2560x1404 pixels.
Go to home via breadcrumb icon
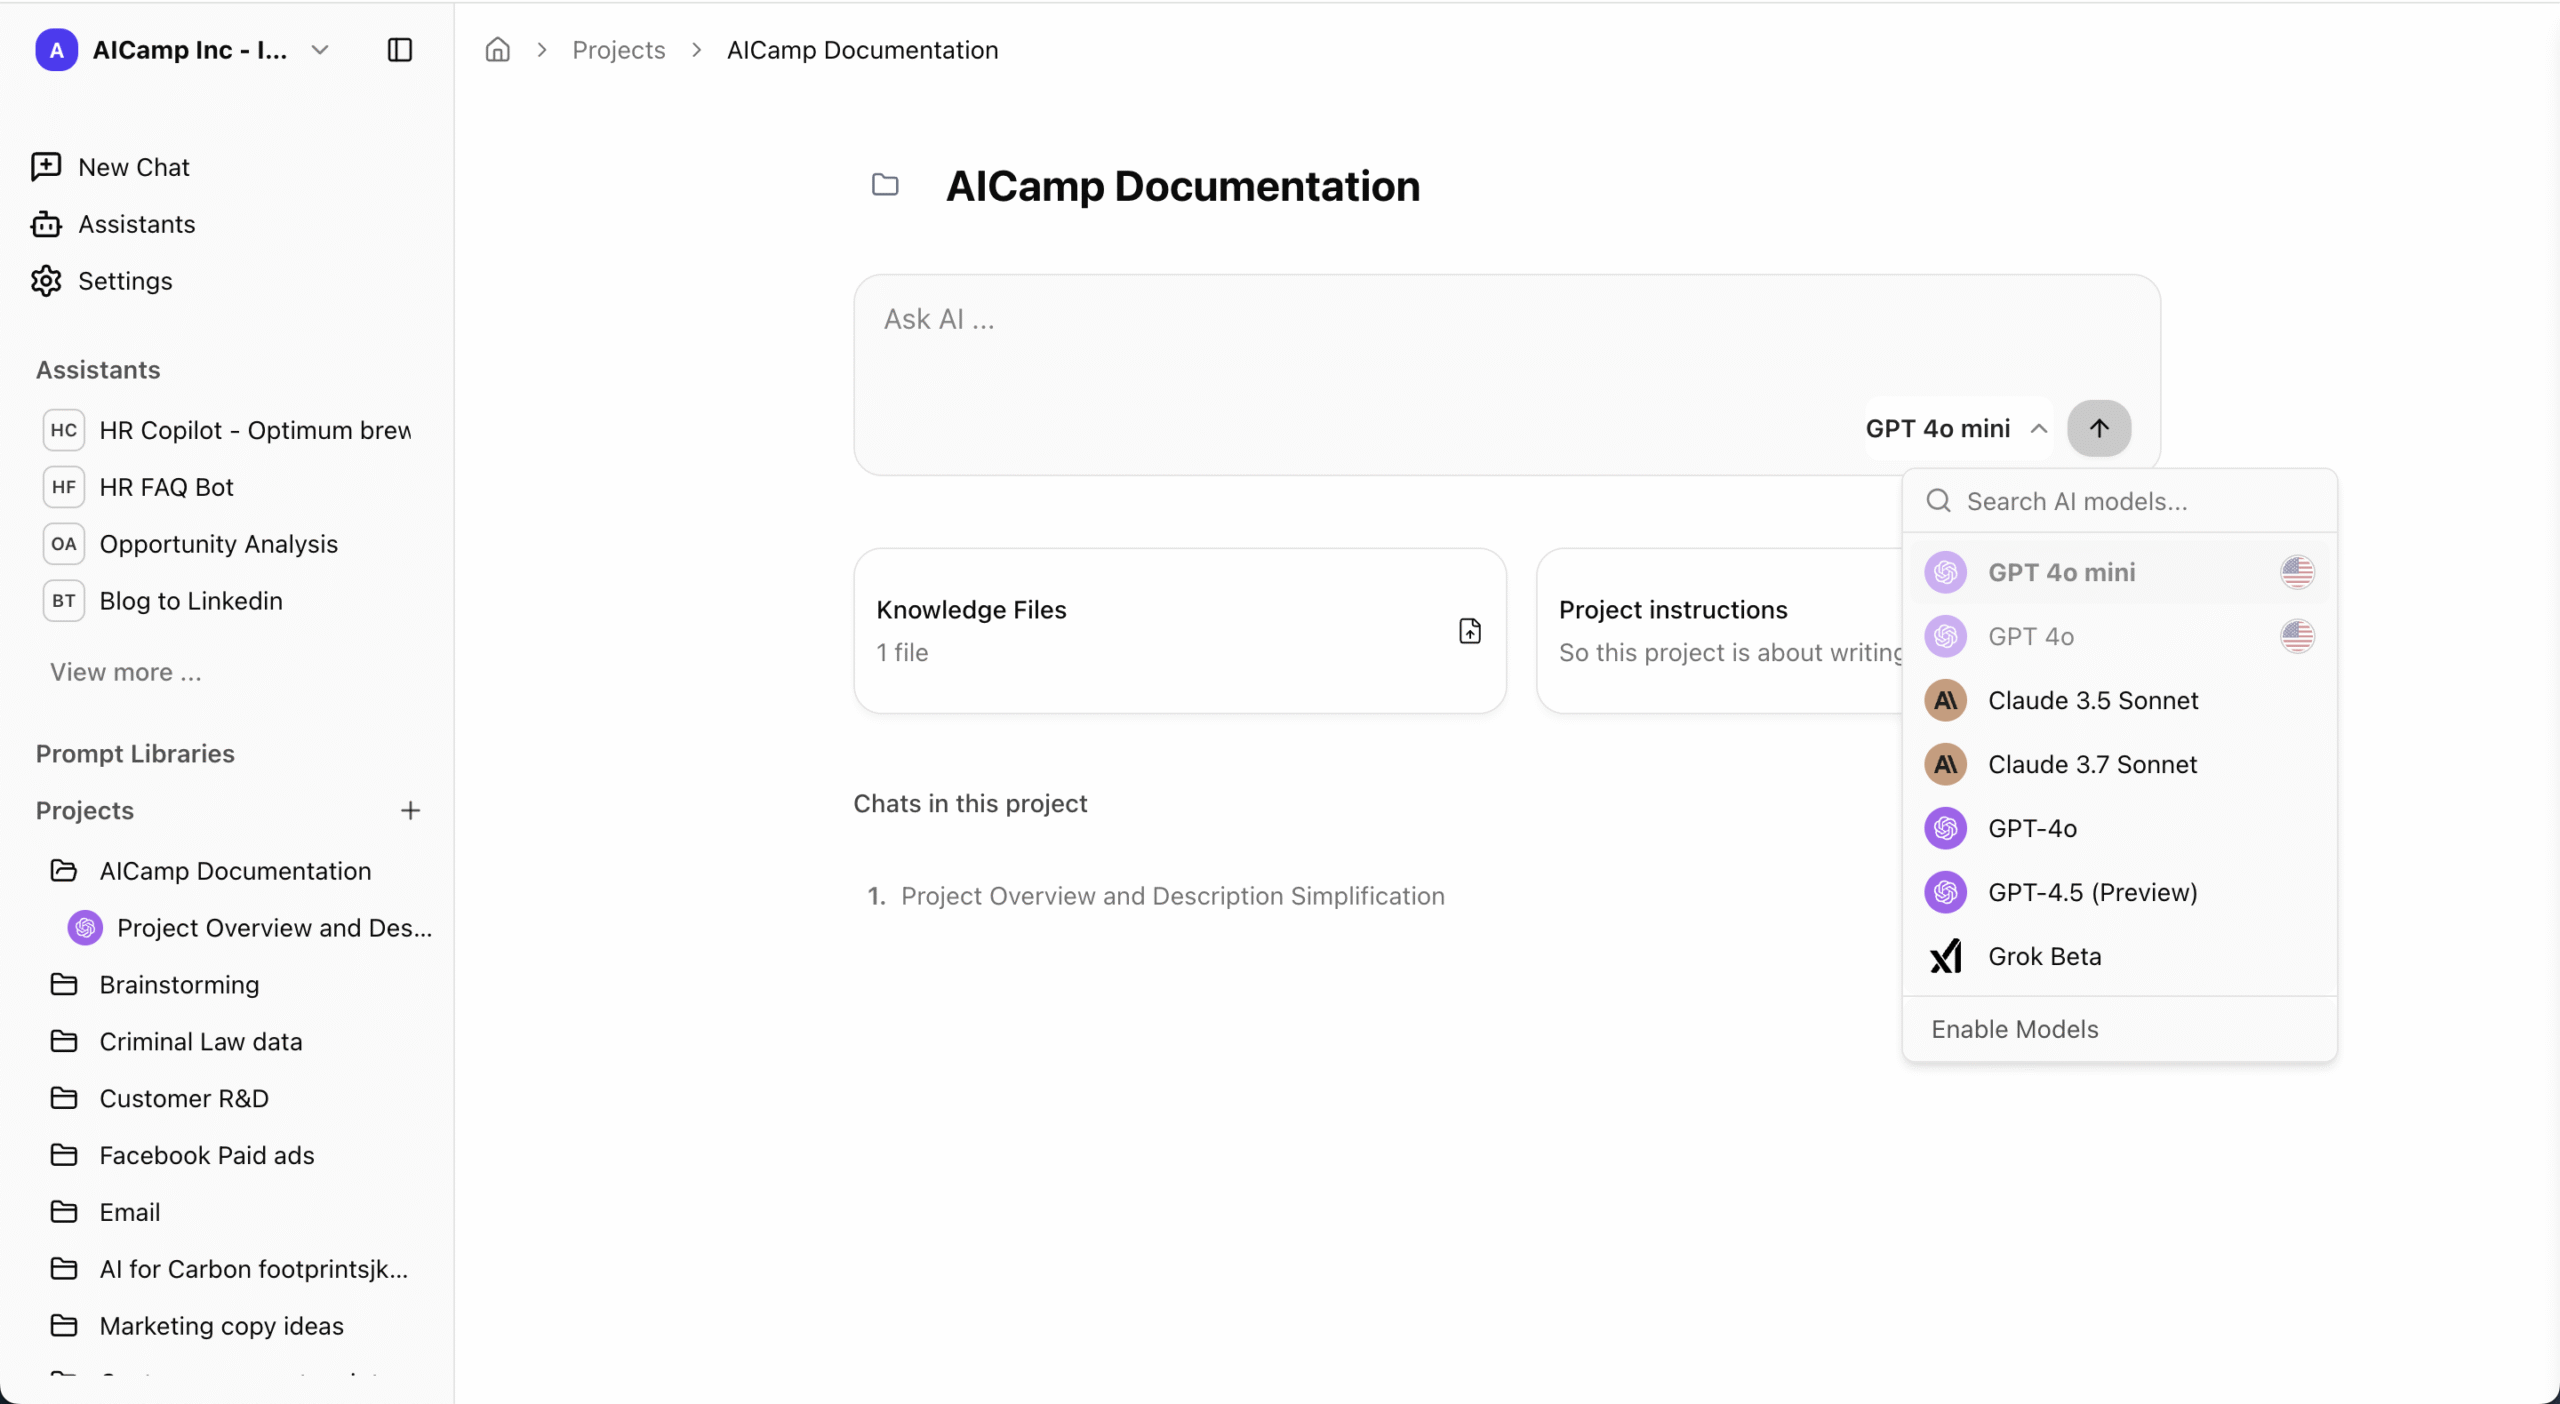tap(497, 49)
